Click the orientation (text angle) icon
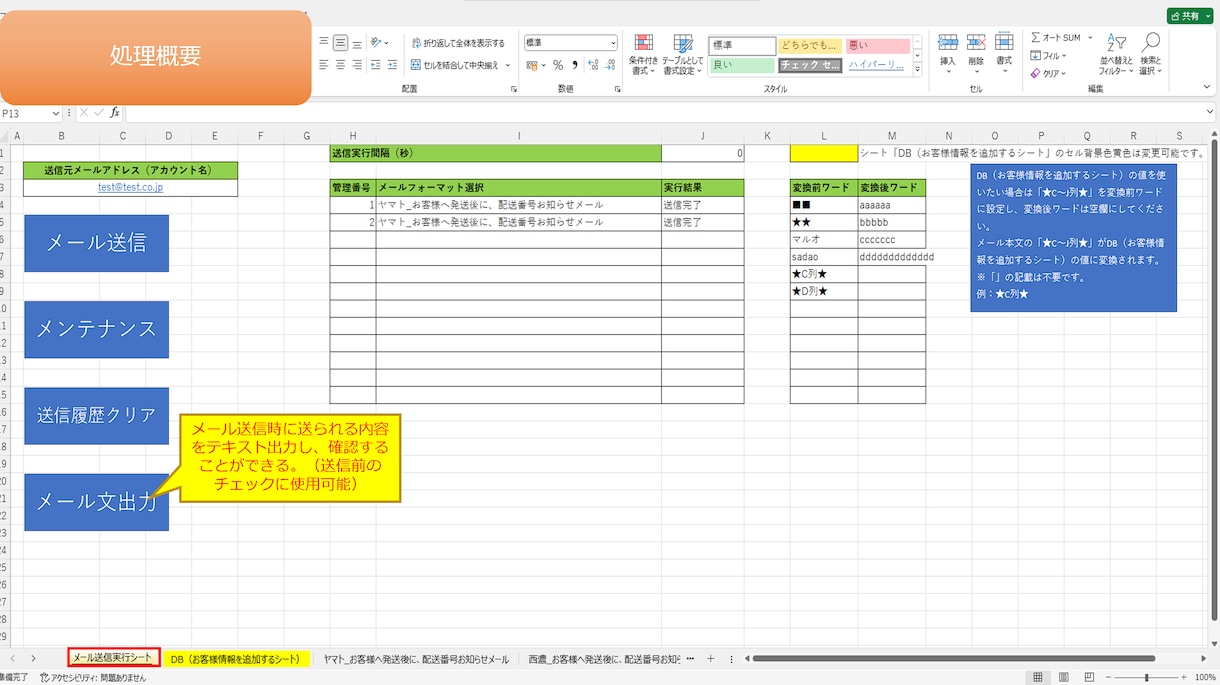The image size is (1220, 685). click(376, 43)
